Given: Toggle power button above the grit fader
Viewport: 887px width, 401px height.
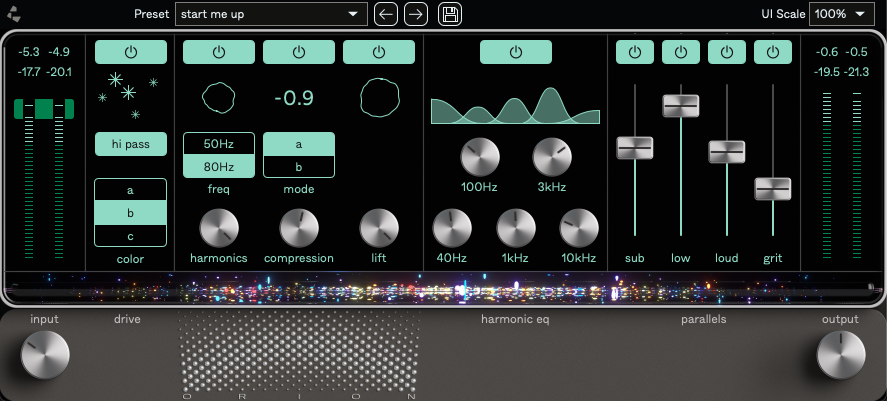Looking at the screenshot, I should click(x=772, y=52).
